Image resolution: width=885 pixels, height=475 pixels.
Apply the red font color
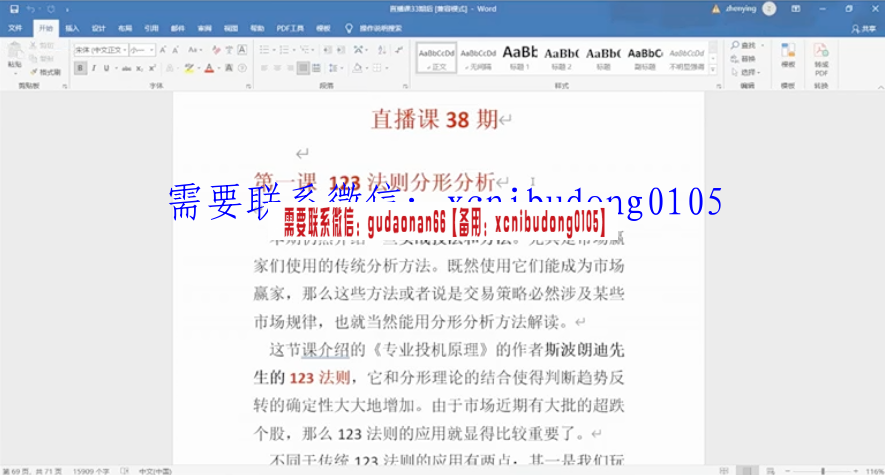pos(209,68)
